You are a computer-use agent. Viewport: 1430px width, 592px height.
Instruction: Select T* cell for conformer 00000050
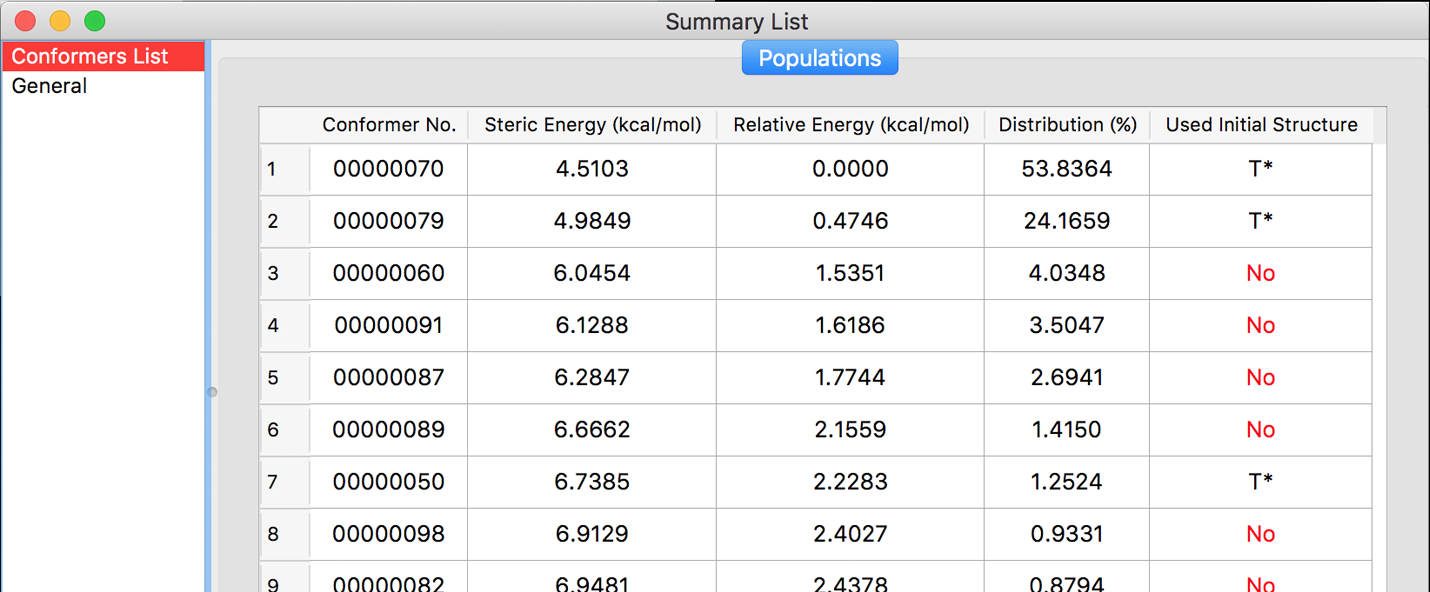[1260, 482]
